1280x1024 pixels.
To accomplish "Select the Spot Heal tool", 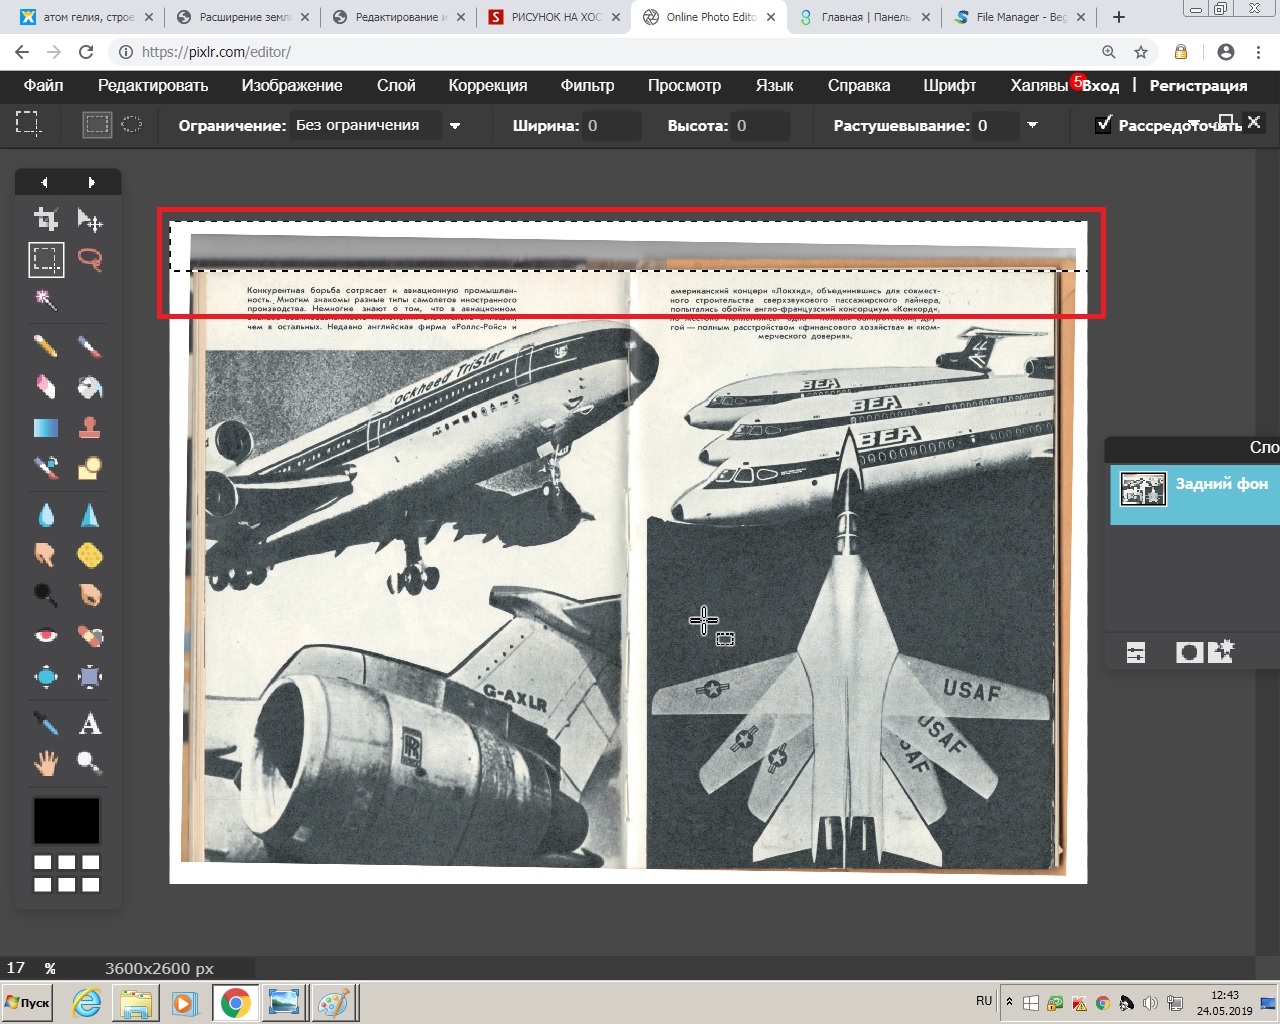I will point(90,636).
